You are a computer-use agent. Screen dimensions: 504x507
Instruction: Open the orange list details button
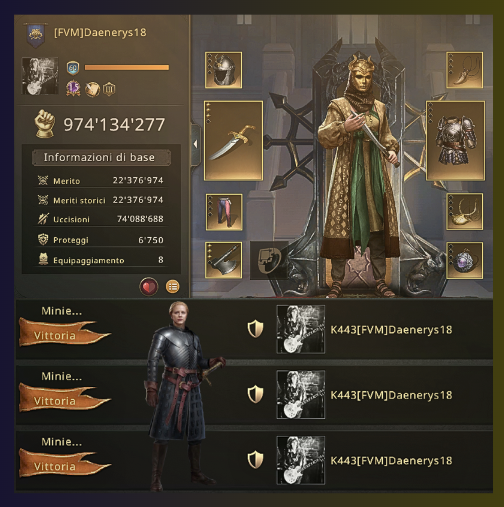click(172, 286)
